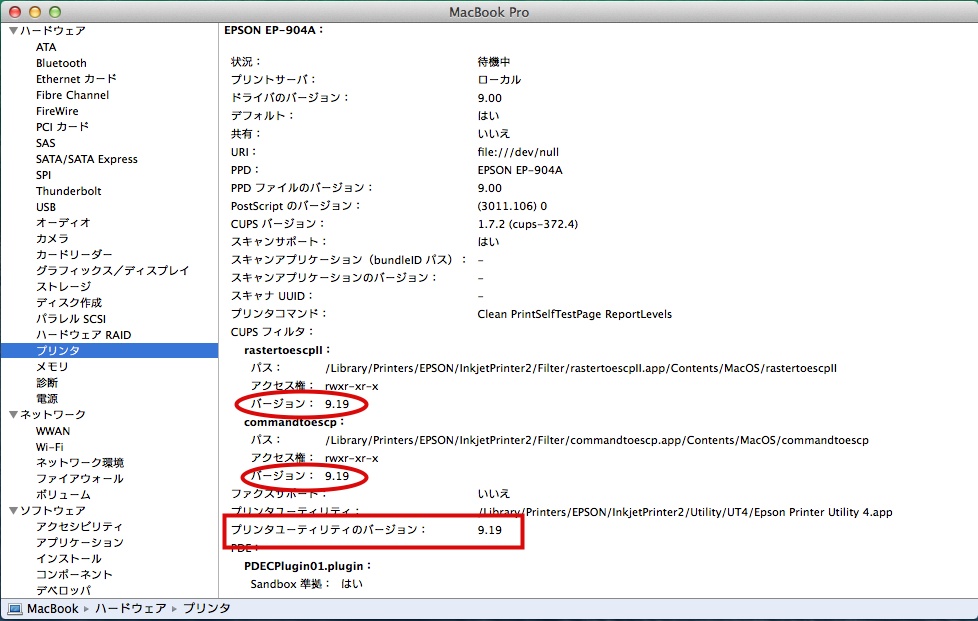
Task: Select USB in the sidebar
Action: (46, 207)
